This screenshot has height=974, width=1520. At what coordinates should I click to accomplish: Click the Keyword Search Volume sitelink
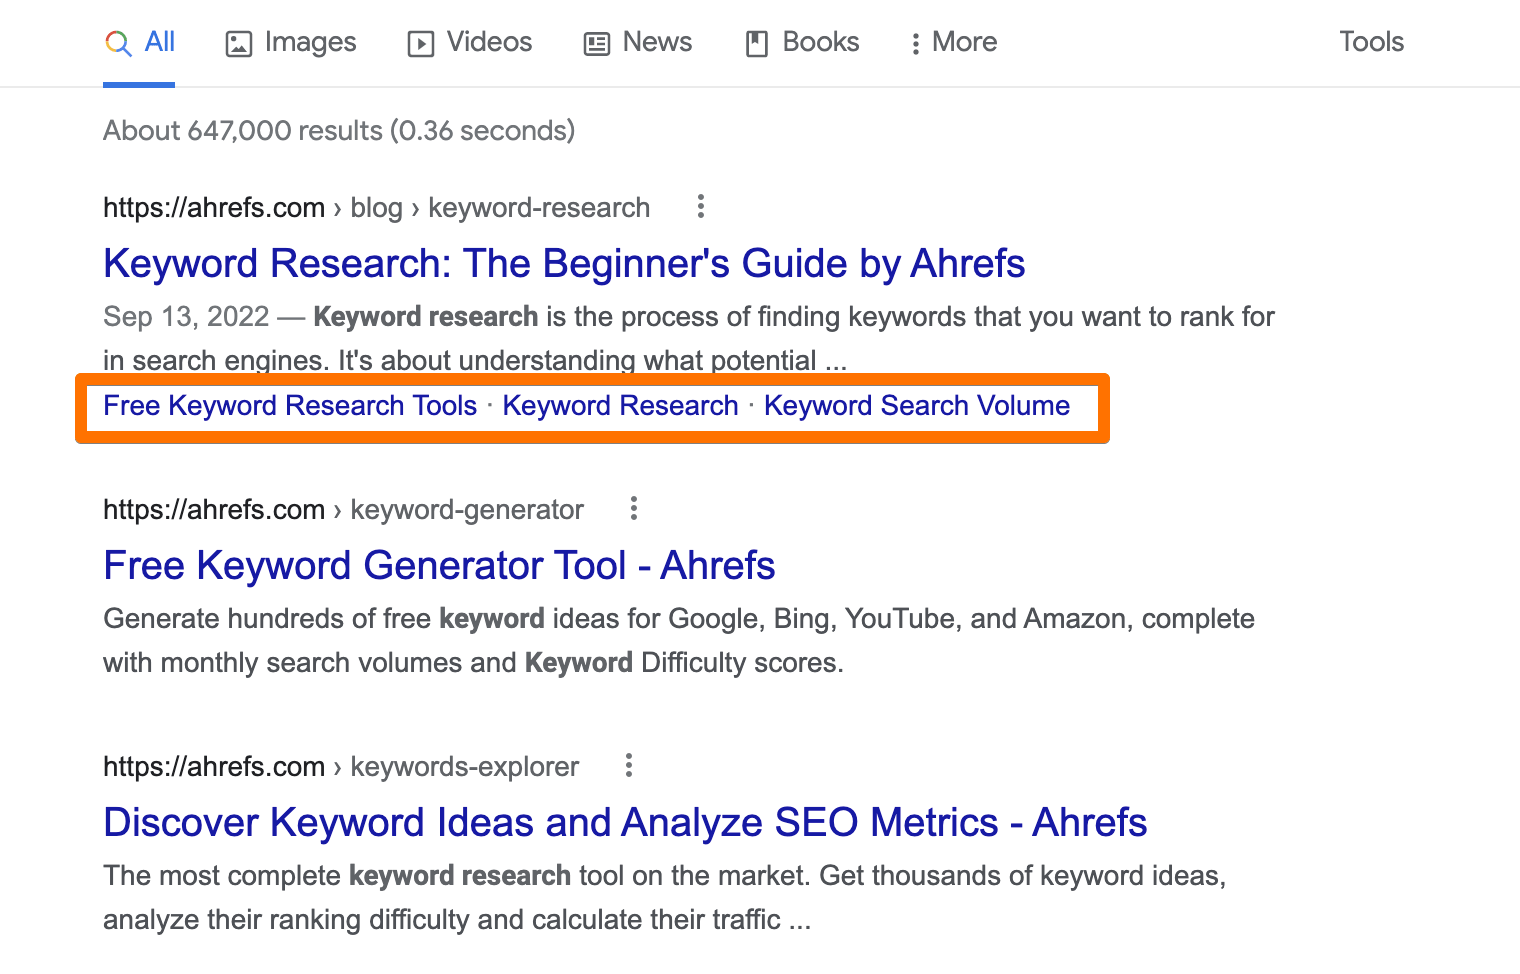(x=917, y=405)
